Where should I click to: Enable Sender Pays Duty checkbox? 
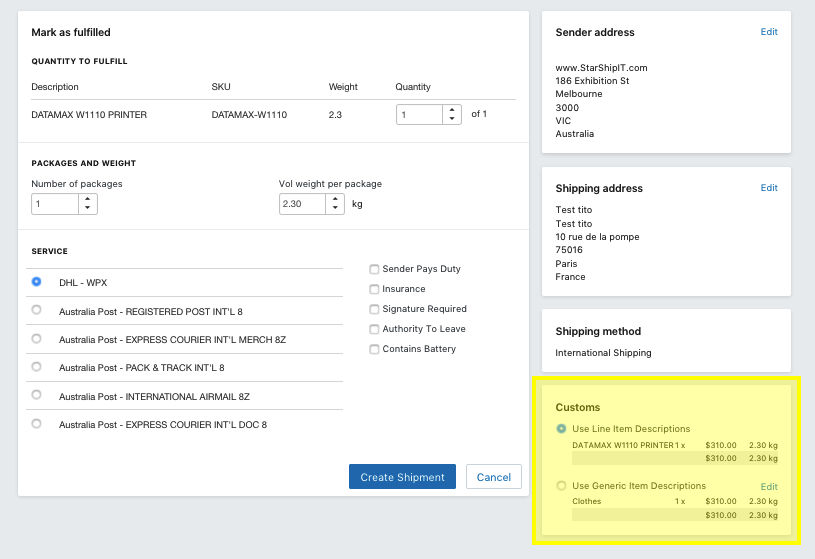click(x=374, y=269)
